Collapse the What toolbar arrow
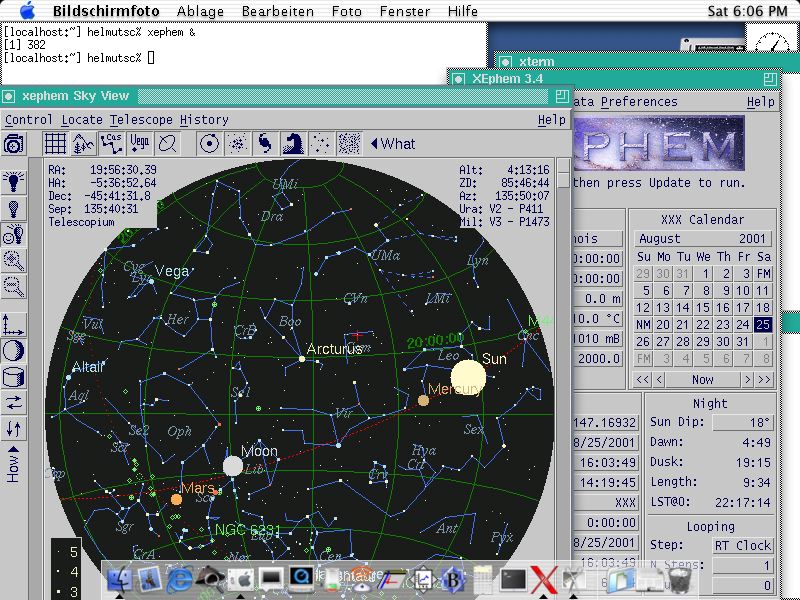800x600 pixels. 374,144
